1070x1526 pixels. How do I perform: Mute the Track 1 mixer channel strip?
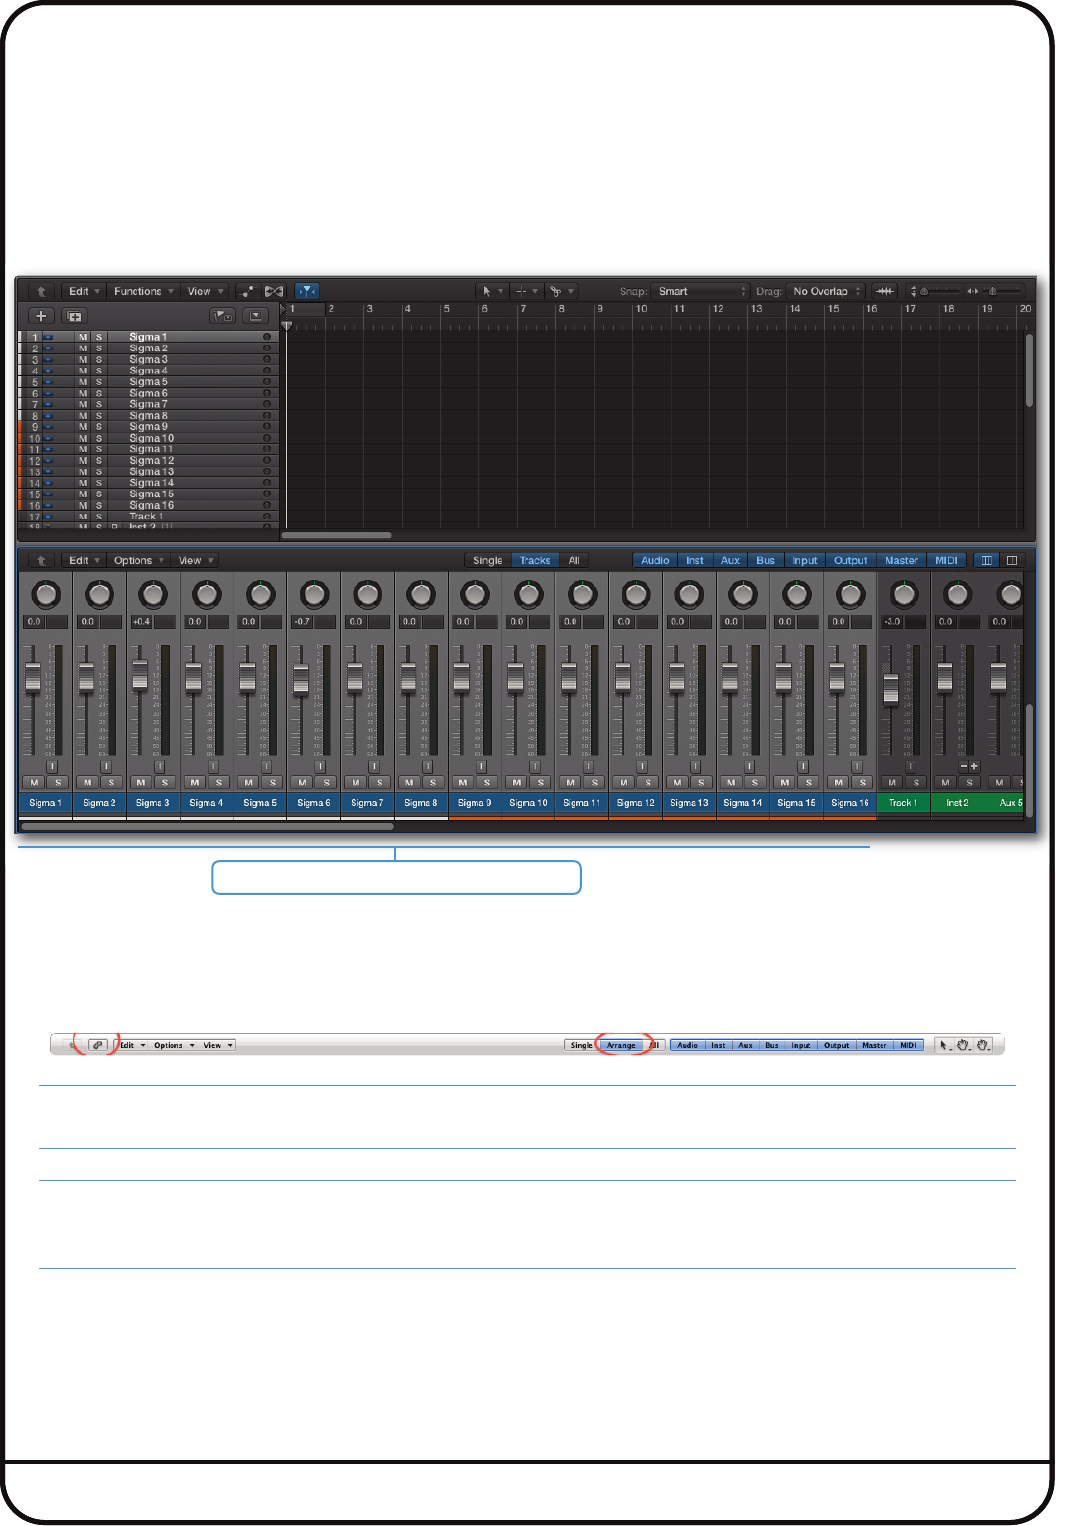tap(892, 782)
